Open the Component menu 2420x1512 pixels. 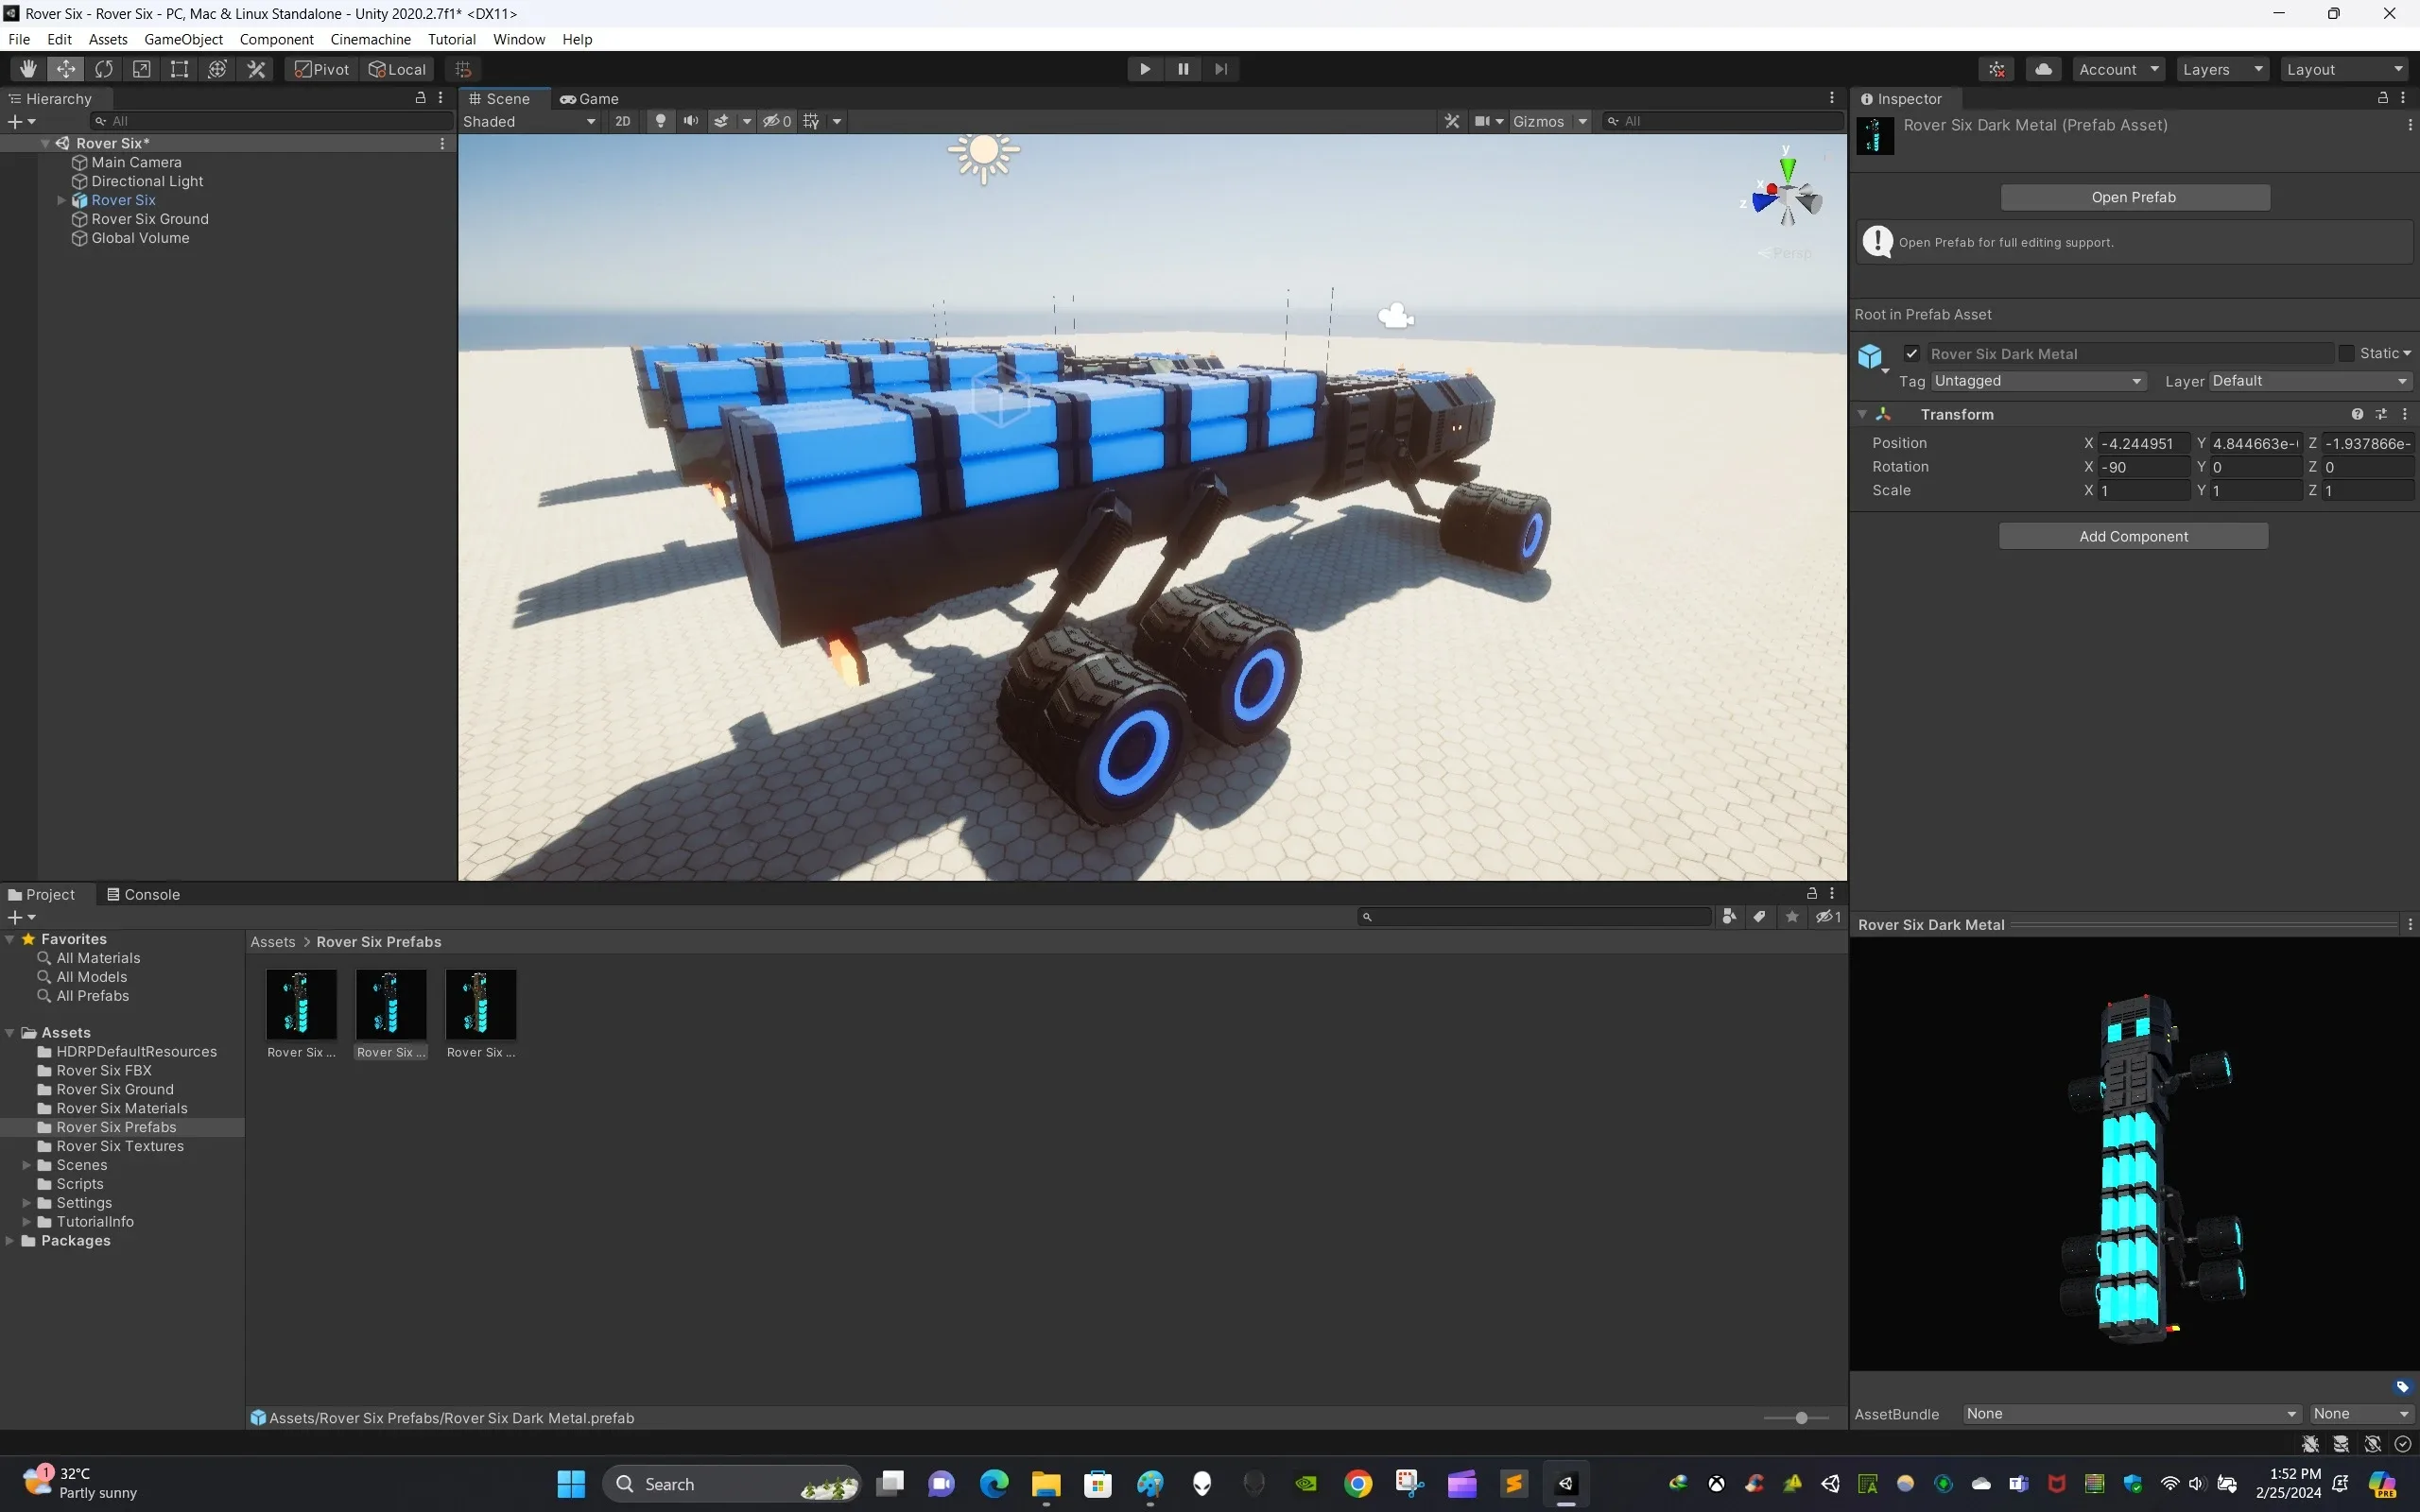(x=276, y=39)
